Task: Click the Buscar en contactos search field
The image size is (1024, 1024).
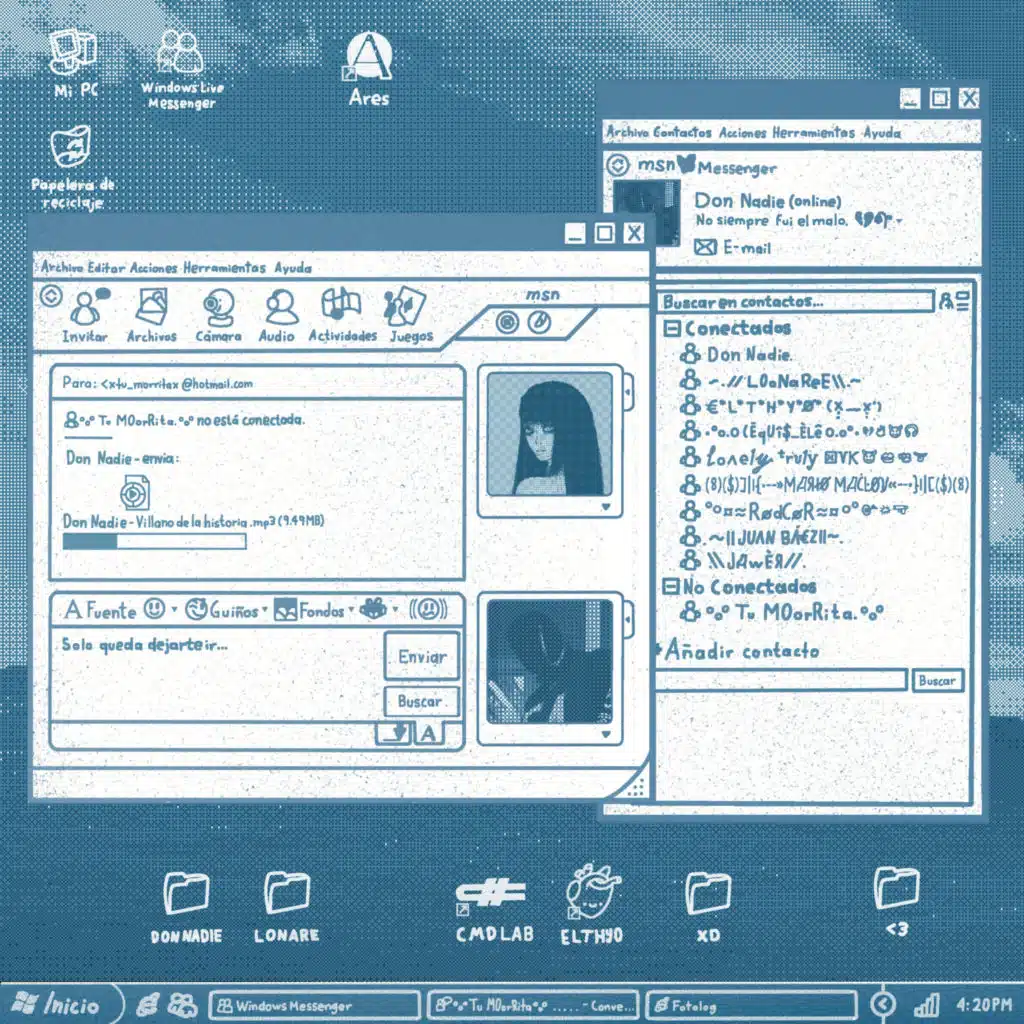Action: tap(795, 301)
